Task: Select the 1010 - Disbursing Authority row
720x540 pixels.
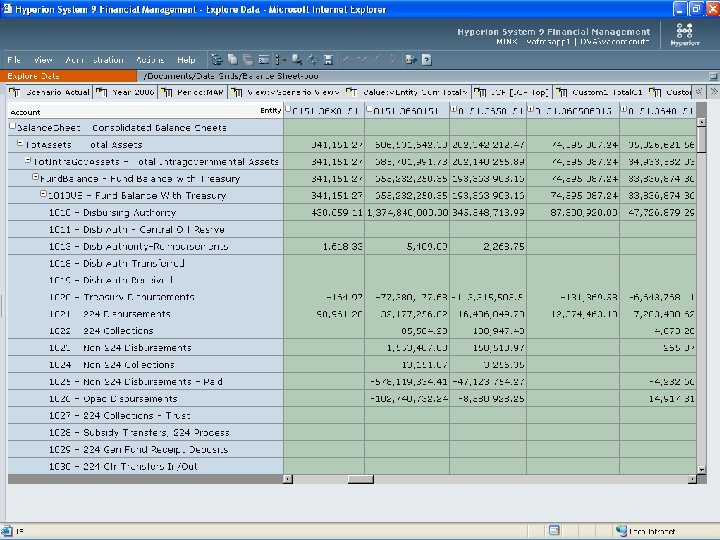Action: pyautogui.click(x=145, y=213)
